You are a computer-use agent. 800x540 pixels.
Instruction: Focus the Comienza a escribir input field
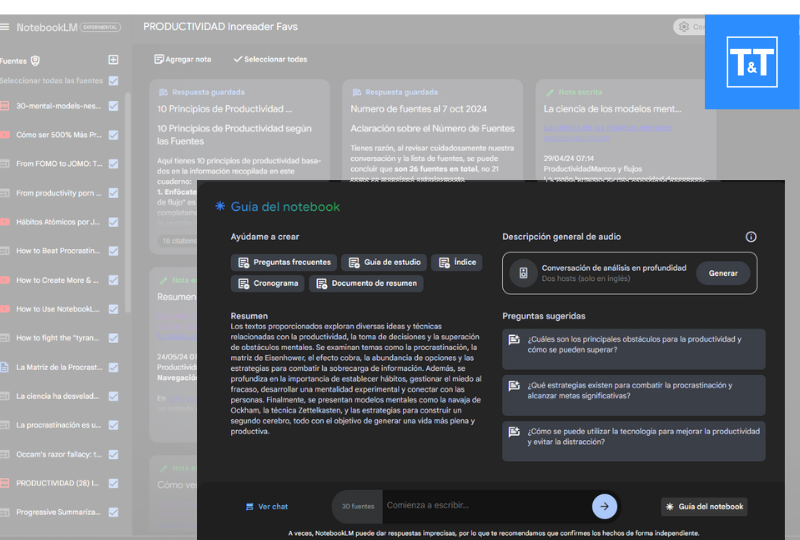click(x=486, y=505)
